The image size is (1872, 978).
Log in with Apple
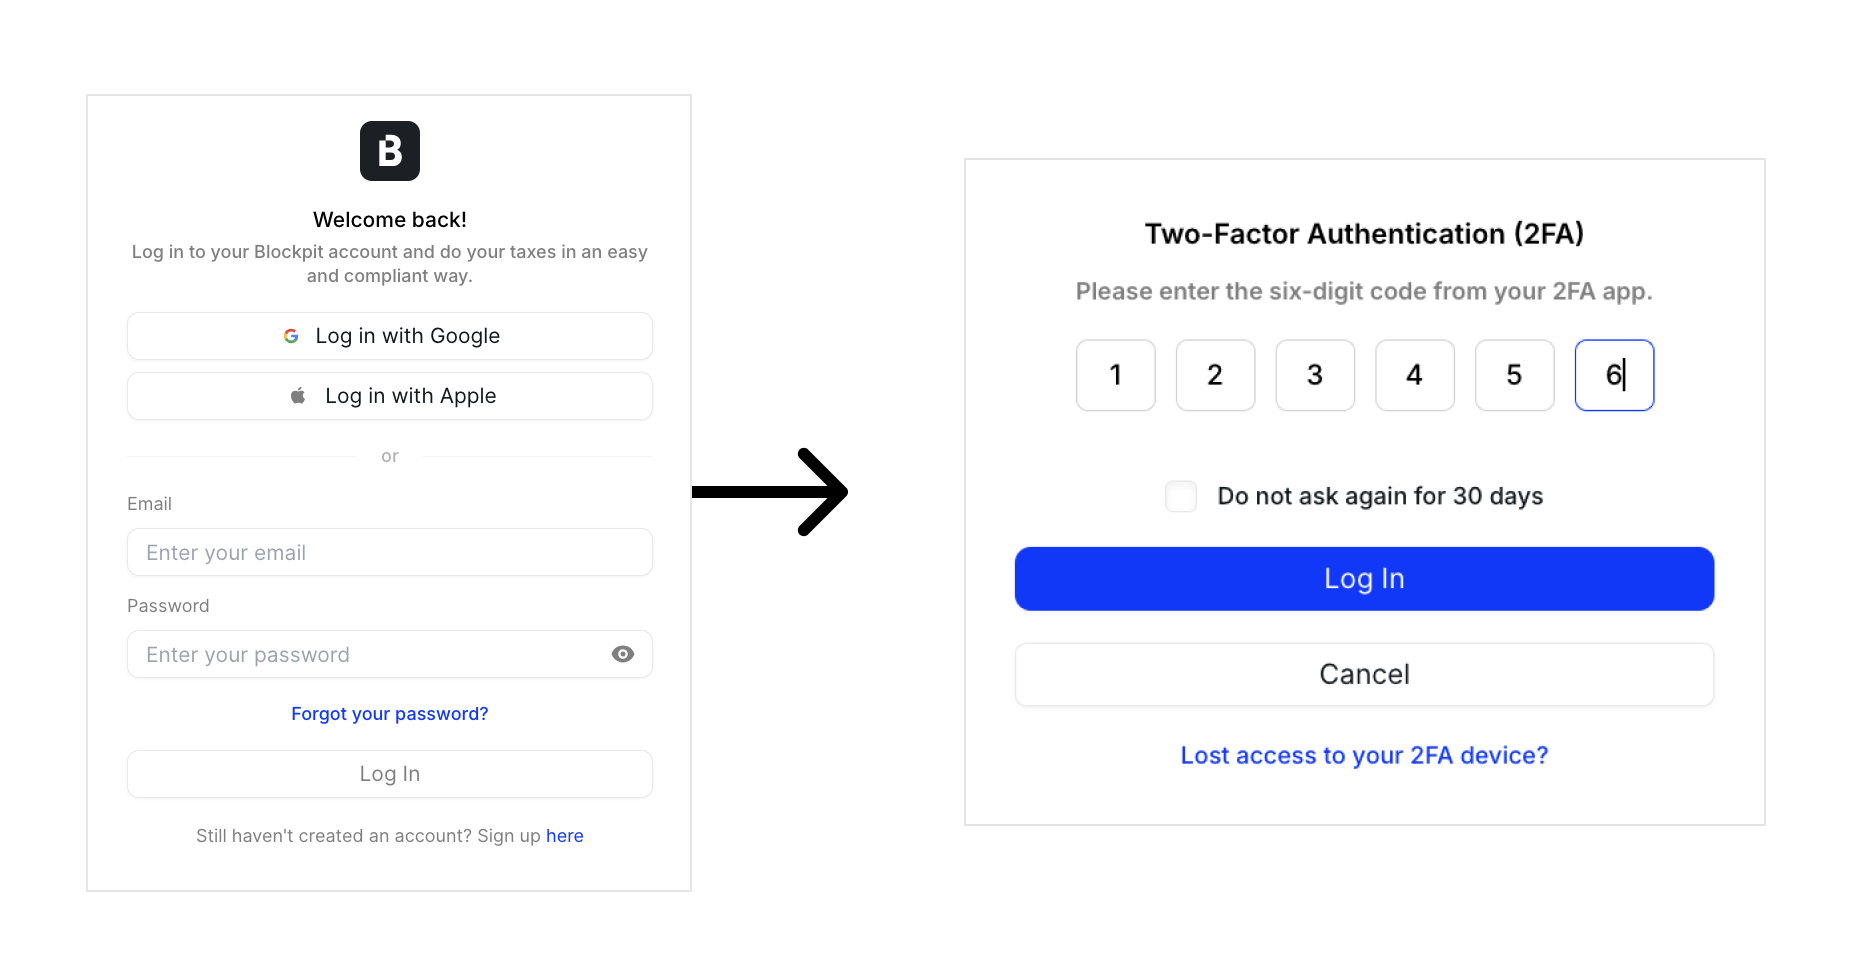point(390,396)
